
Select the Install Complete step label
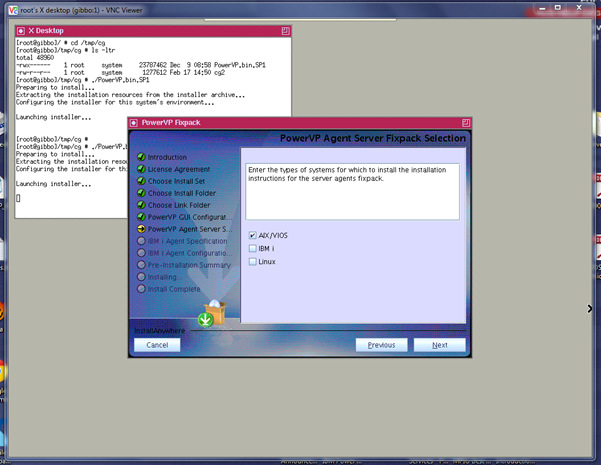(x=174, y=289)
